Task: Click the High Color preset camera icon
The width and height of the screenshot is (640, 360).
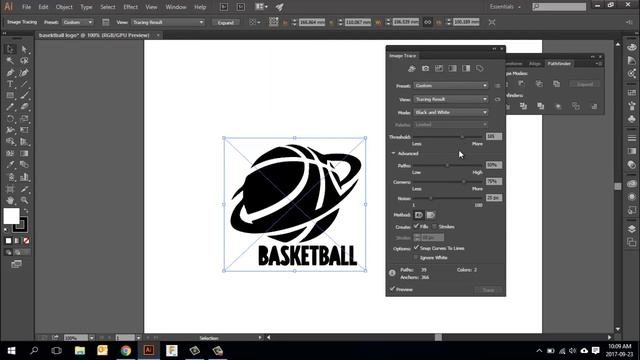Action: point(425,69)
